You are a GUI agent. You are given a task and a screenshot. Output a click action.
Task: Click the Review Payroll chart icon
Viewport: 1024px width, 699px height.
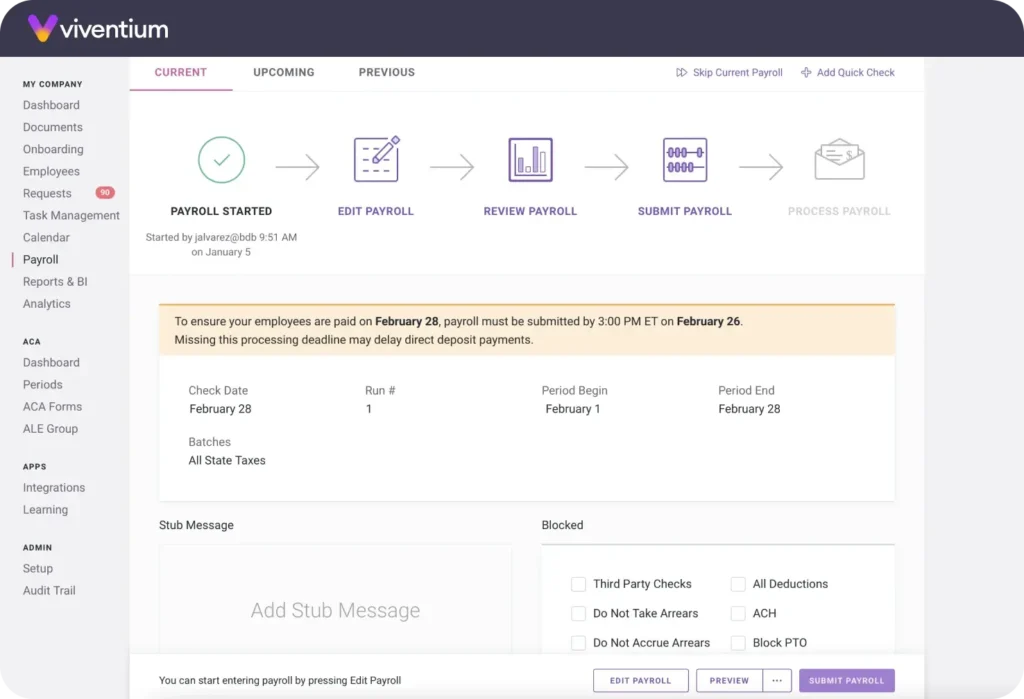[530, 160]
